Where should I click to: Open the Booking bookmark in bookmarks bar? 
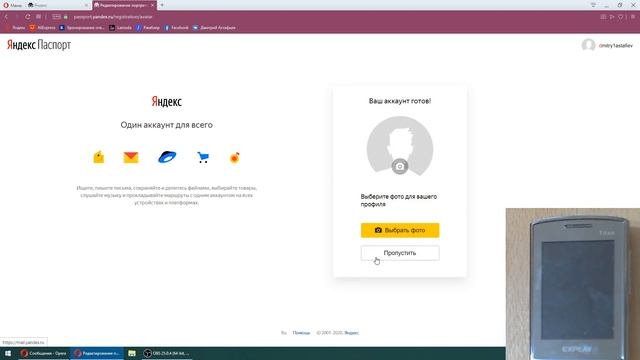click(82, 28)
